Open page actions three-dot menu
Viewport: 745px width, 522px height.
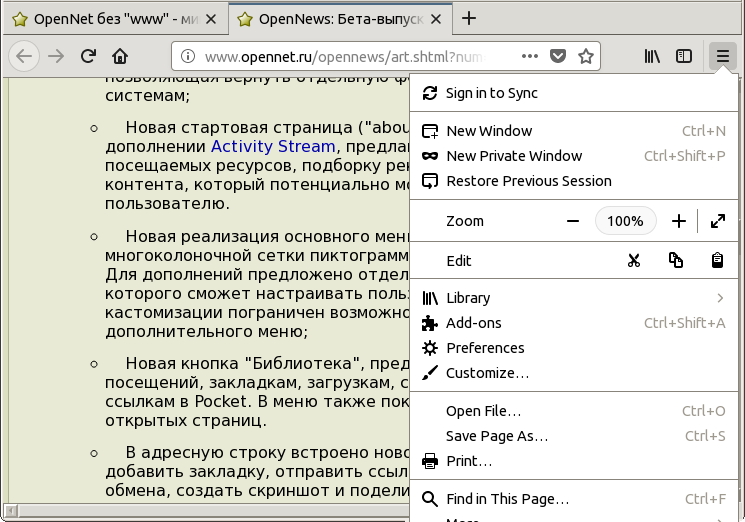coord(532,56)
